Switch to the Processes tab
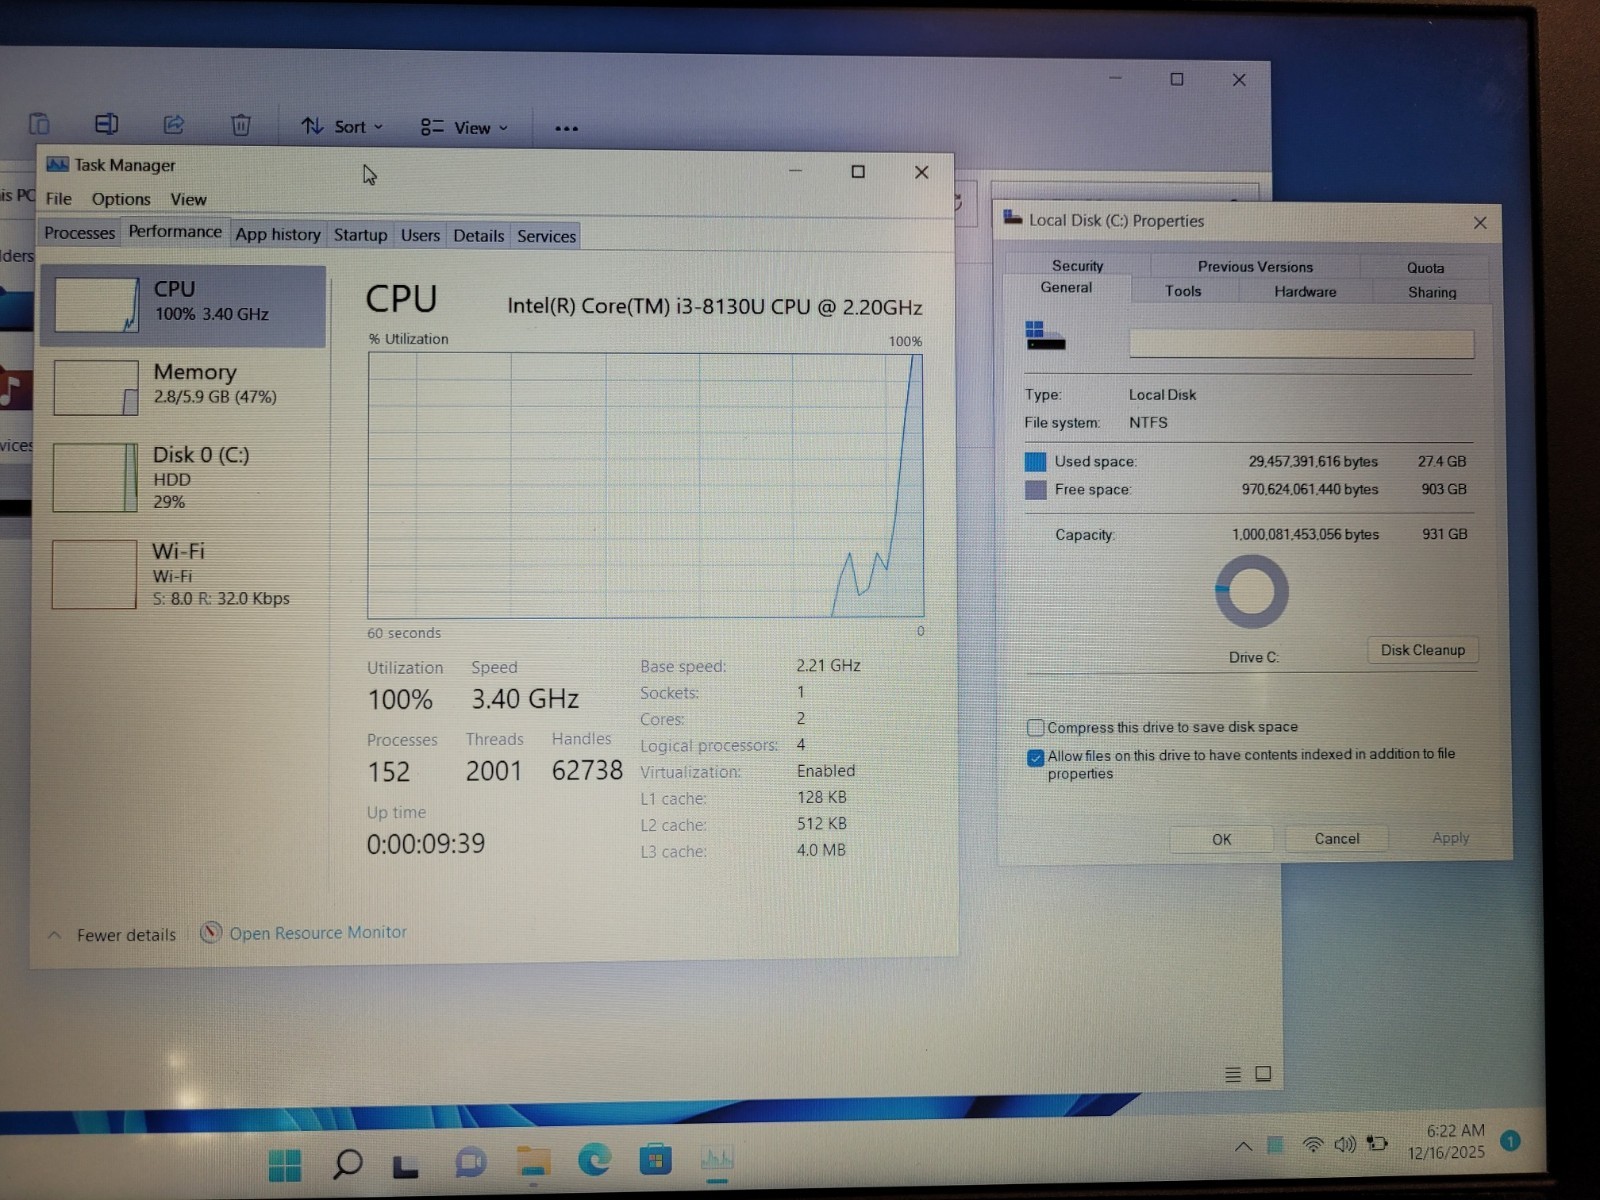This screenshot has height=1200, width=1600. [x=80, y=232]
